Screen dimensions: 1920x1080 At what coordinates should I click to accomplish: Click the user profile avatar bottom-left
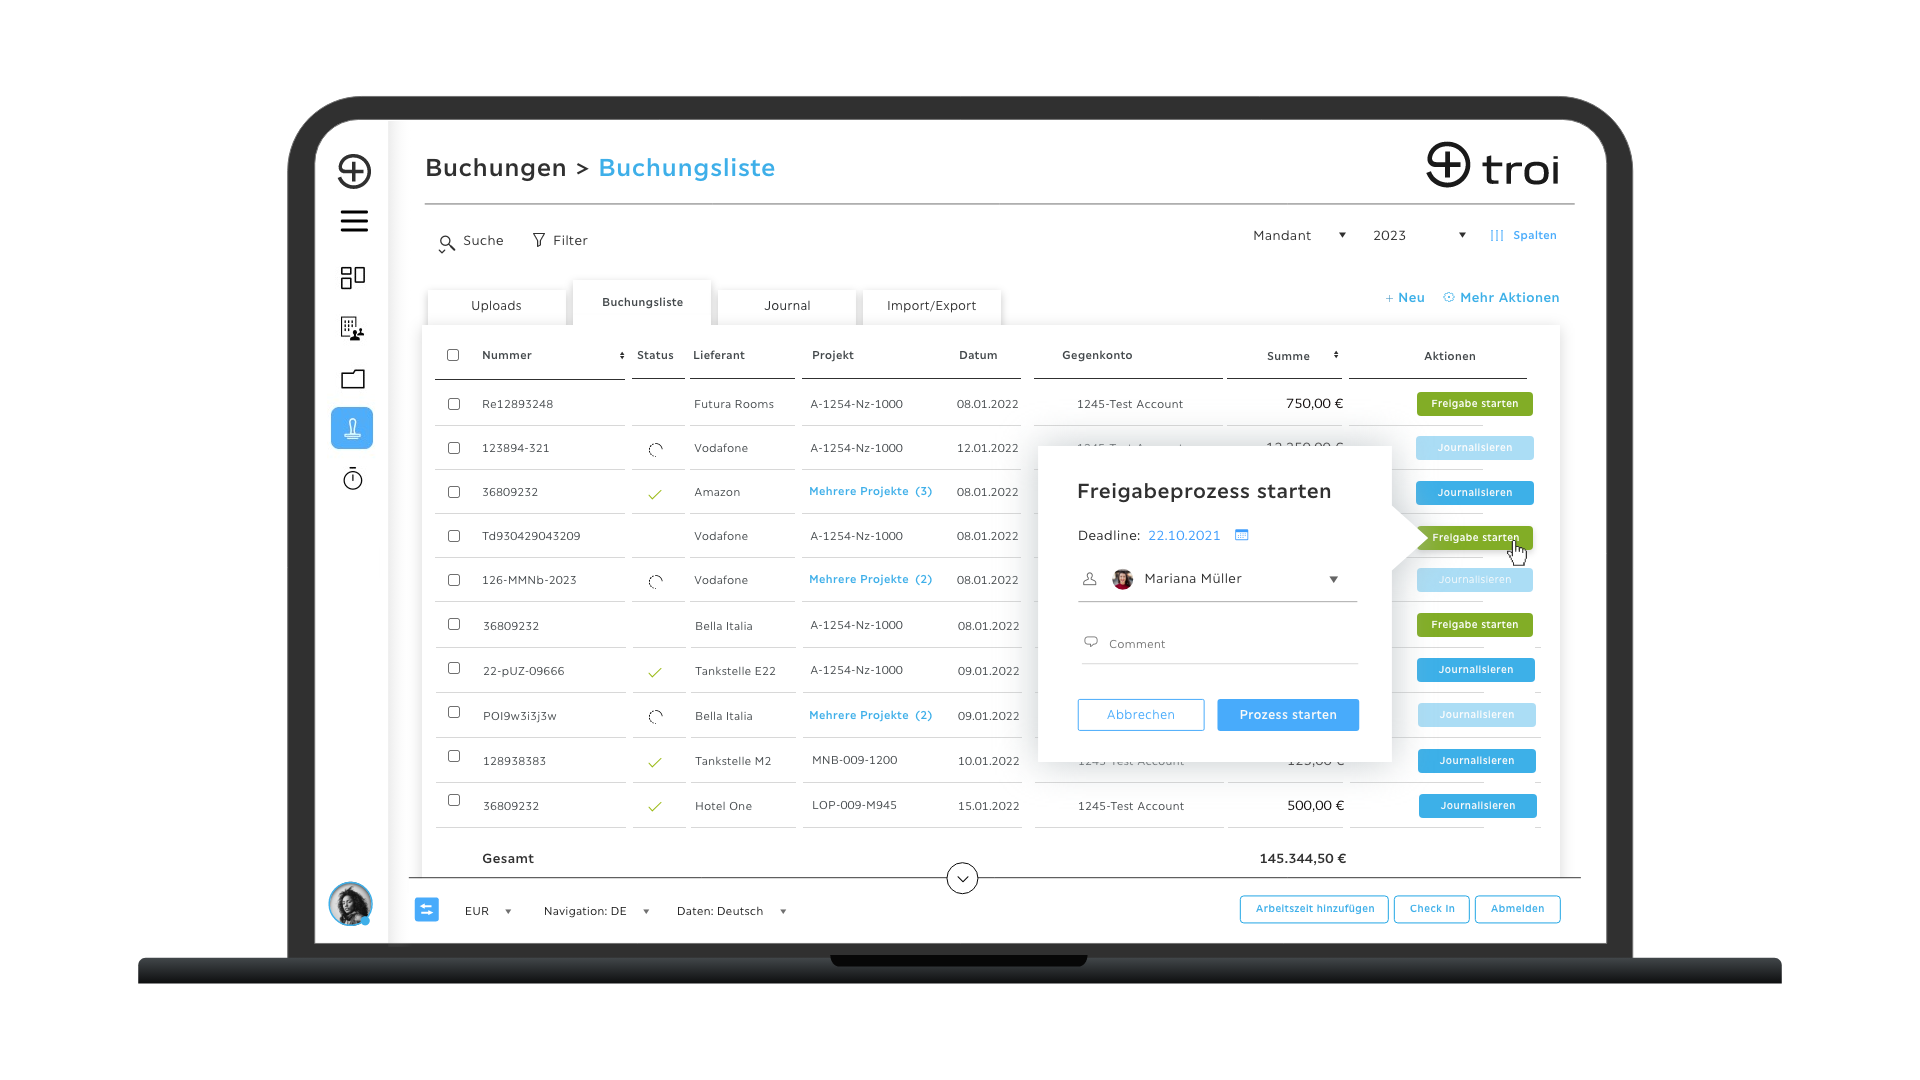[x=349, y=905]
